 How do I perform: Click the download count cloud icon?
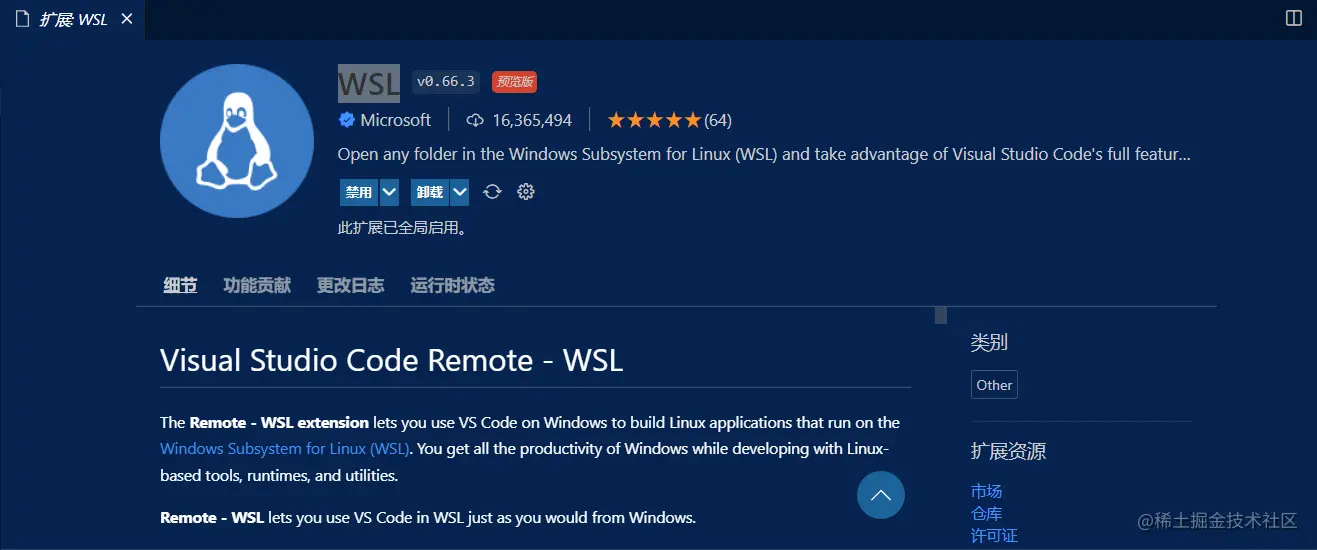pyautogui.click(x=475, y=120)
